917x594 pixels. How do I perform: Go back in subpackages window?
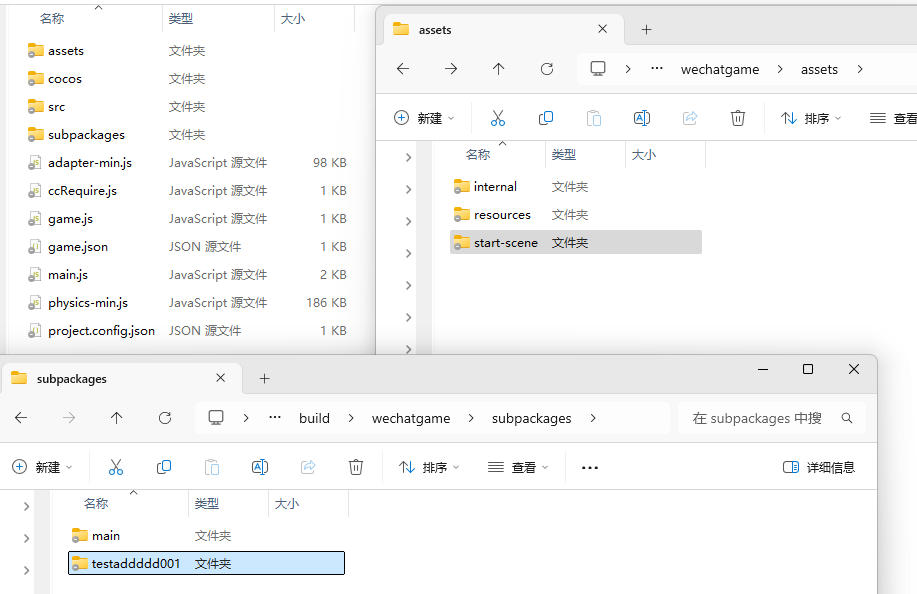coord(21,418)
